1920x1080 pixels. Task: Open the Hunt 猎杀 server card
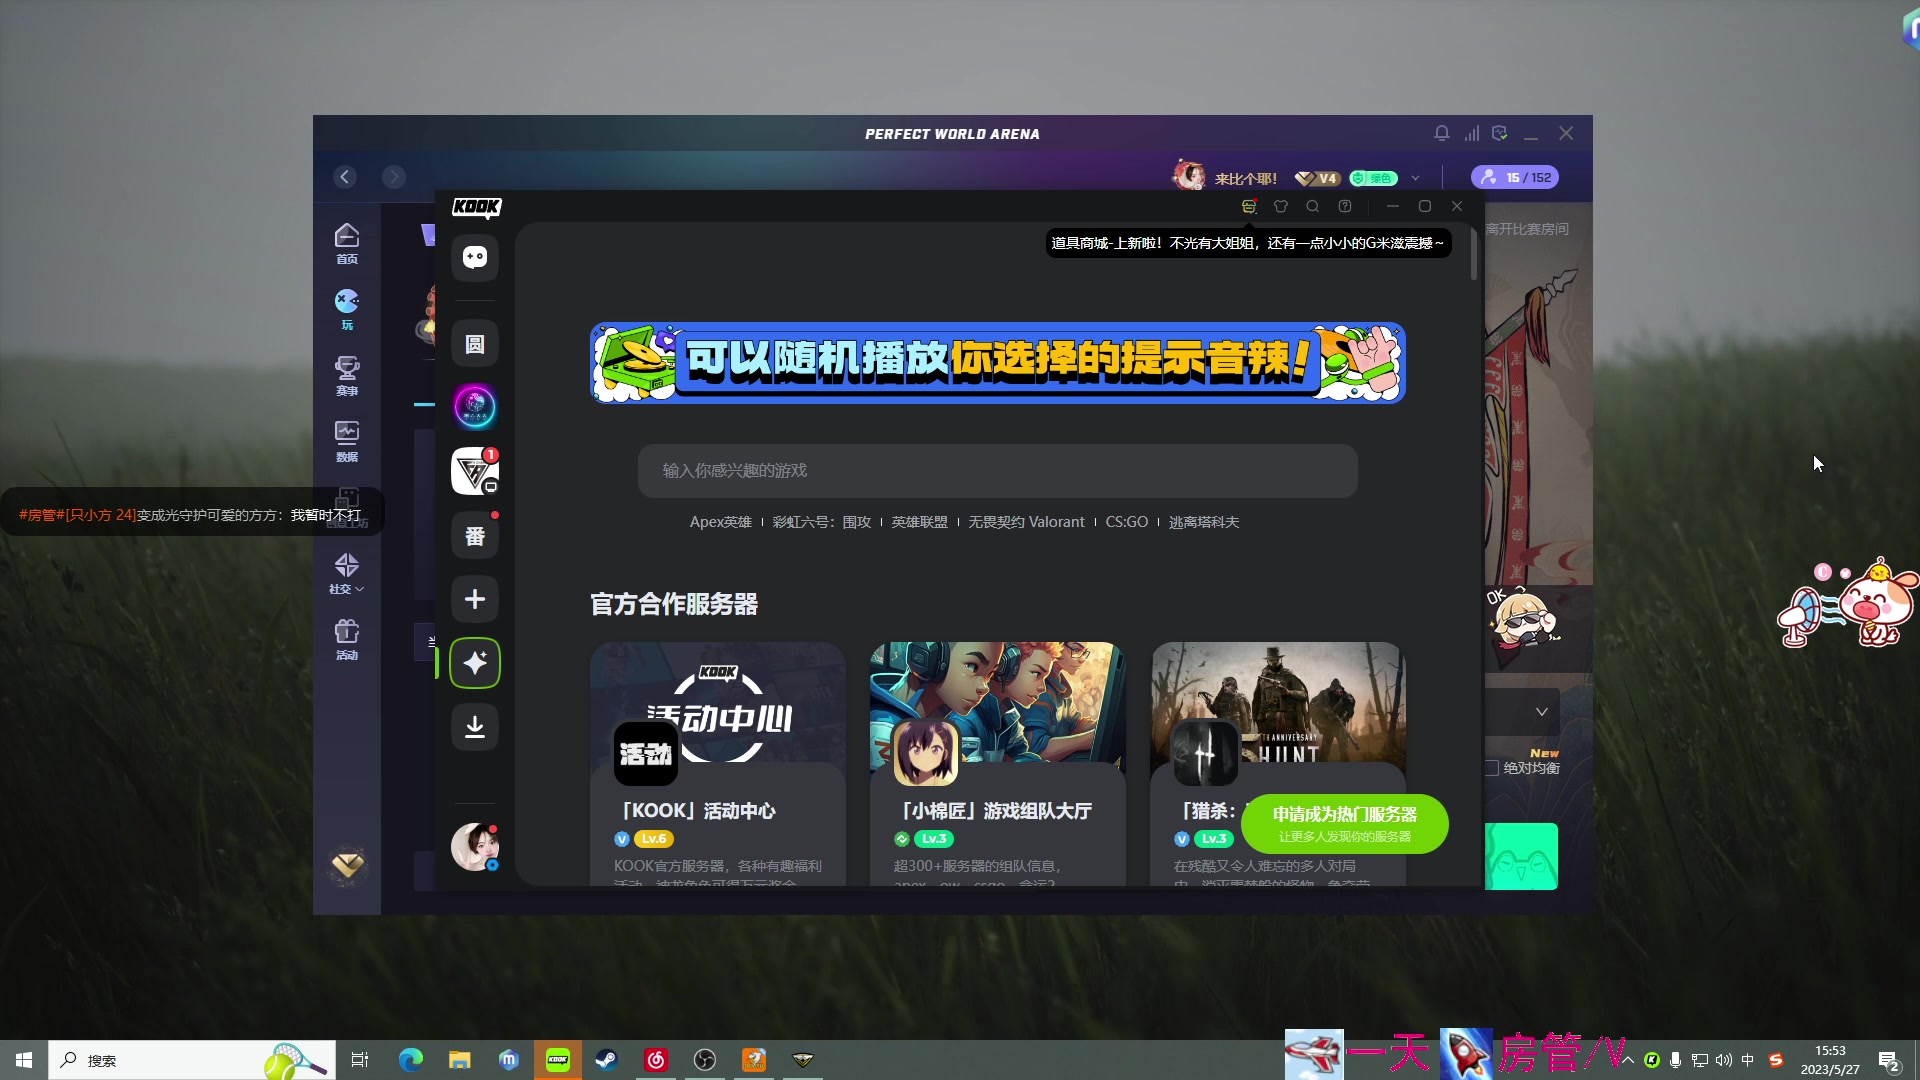click(x=1278, y=764)
